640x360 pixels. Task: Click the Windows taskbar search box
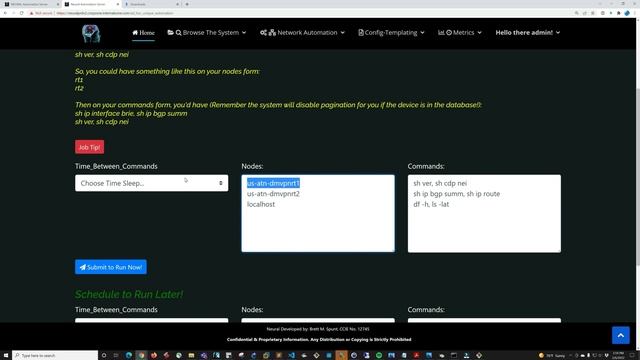(55, 356)
